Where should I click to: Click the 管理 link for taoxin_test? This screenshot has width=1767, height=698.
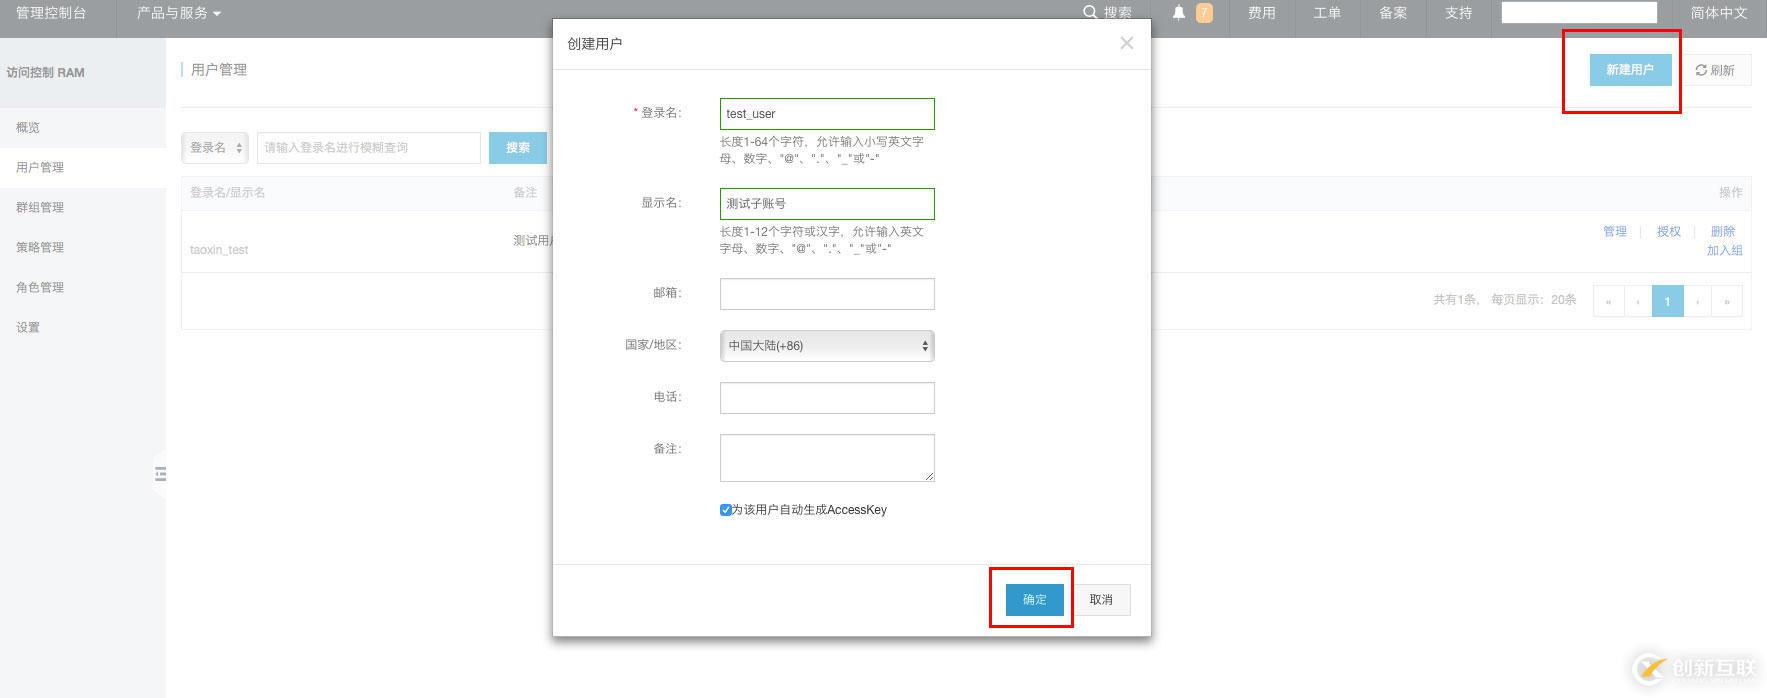(x=1615, y=232)
